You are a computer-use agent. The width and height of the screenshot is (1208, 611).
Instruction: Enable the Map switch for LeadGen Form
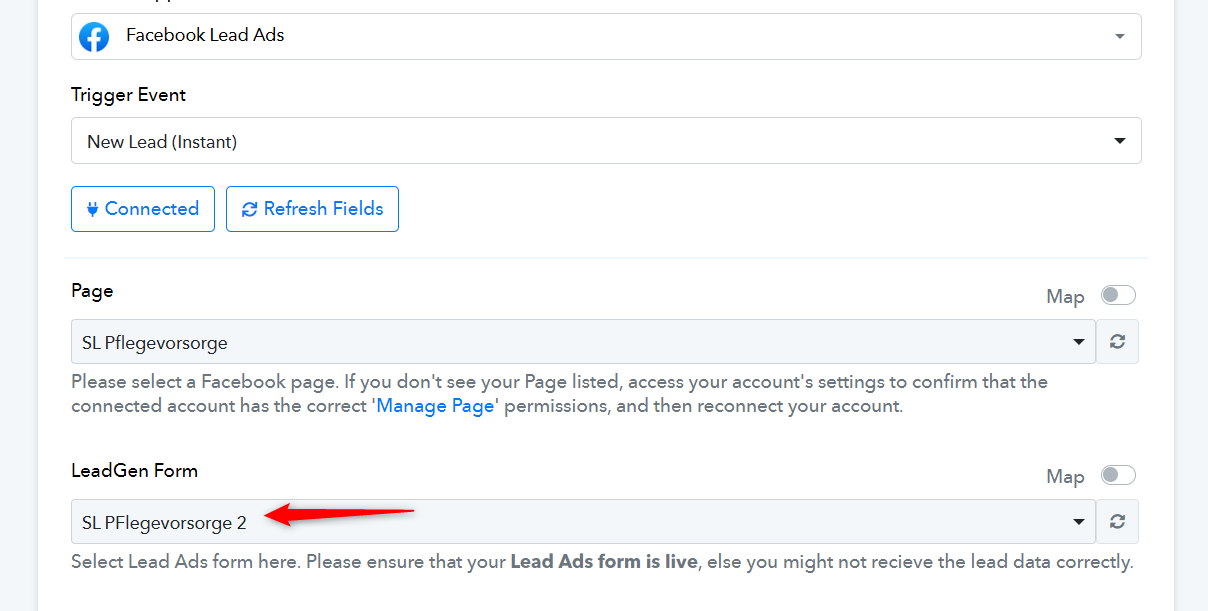(1118, 475)
